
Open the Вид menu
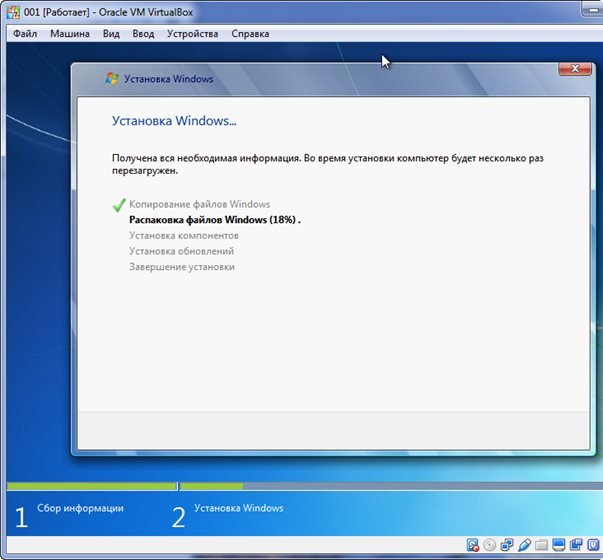111,34
